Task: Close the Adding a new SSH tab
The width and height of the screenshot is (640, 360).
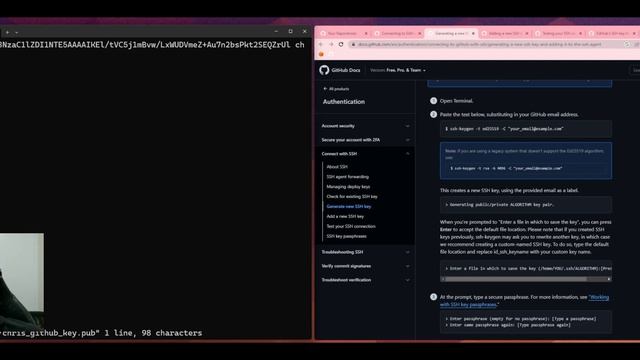Action: pyautogui.click(x=527, y=33)
